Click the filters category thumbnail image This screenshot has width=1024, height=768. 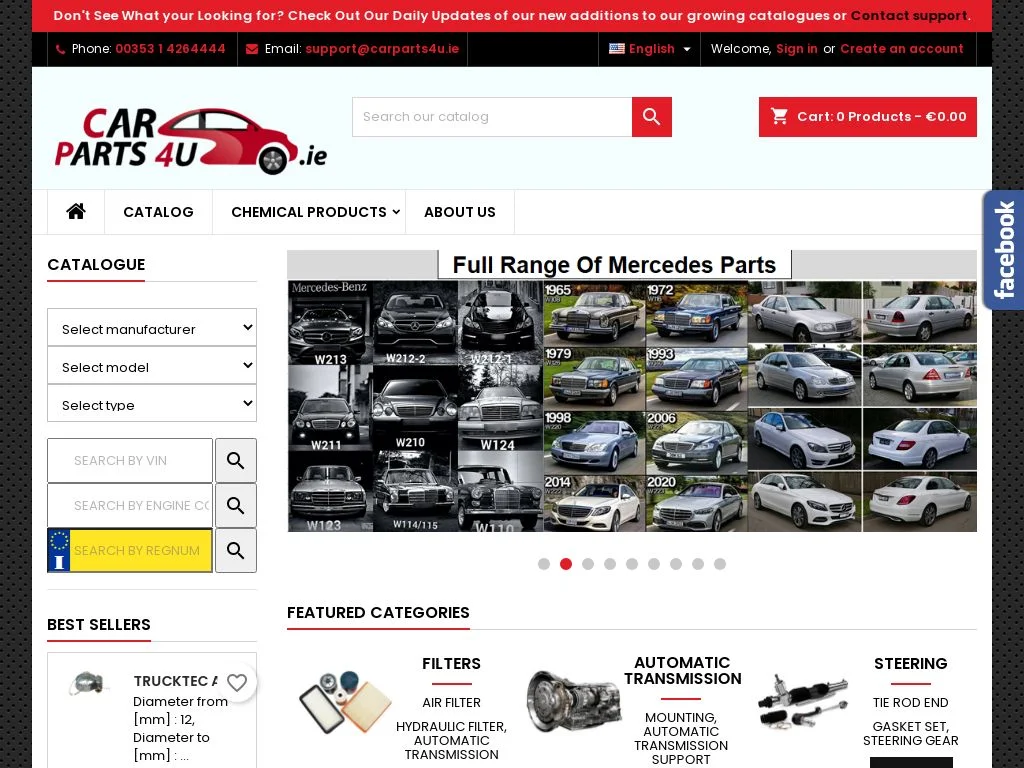click(x=345, y=702)
